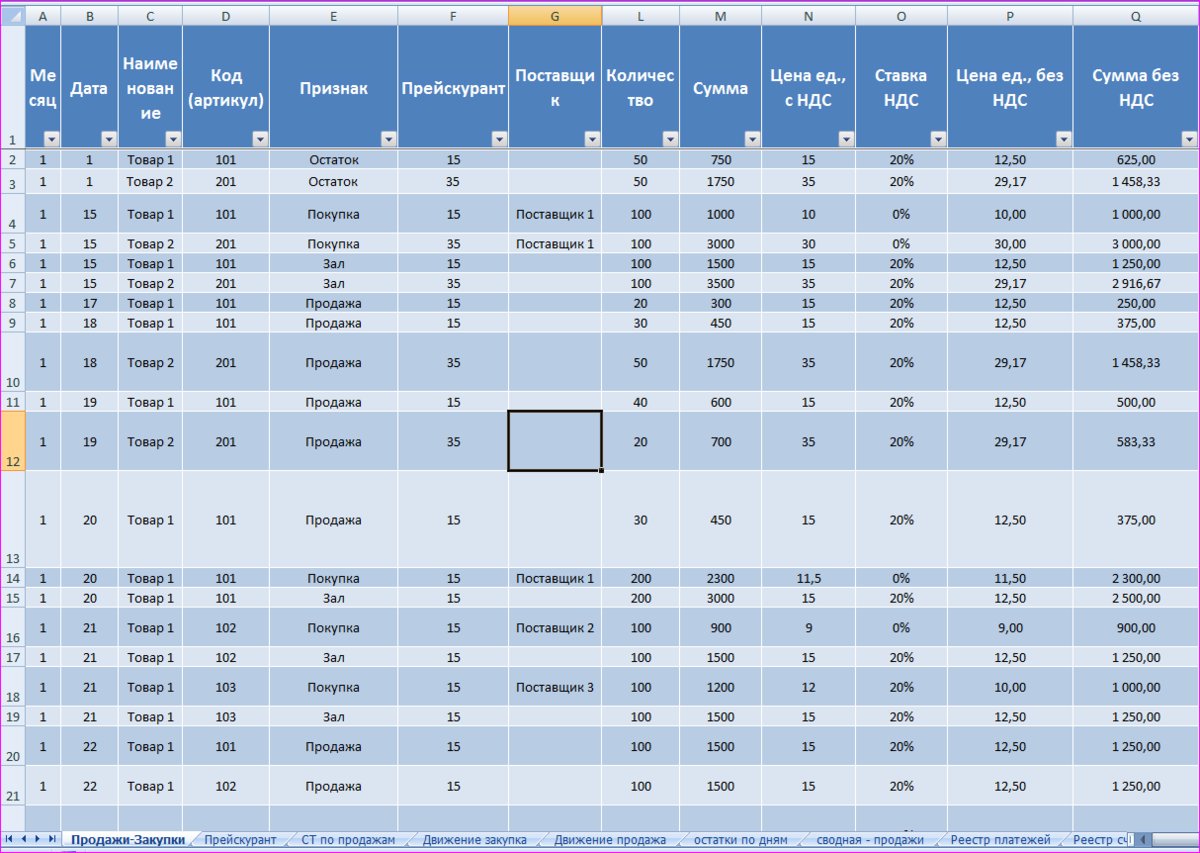Open filter dropdown for Поставщик column

[x=592, y=140]
